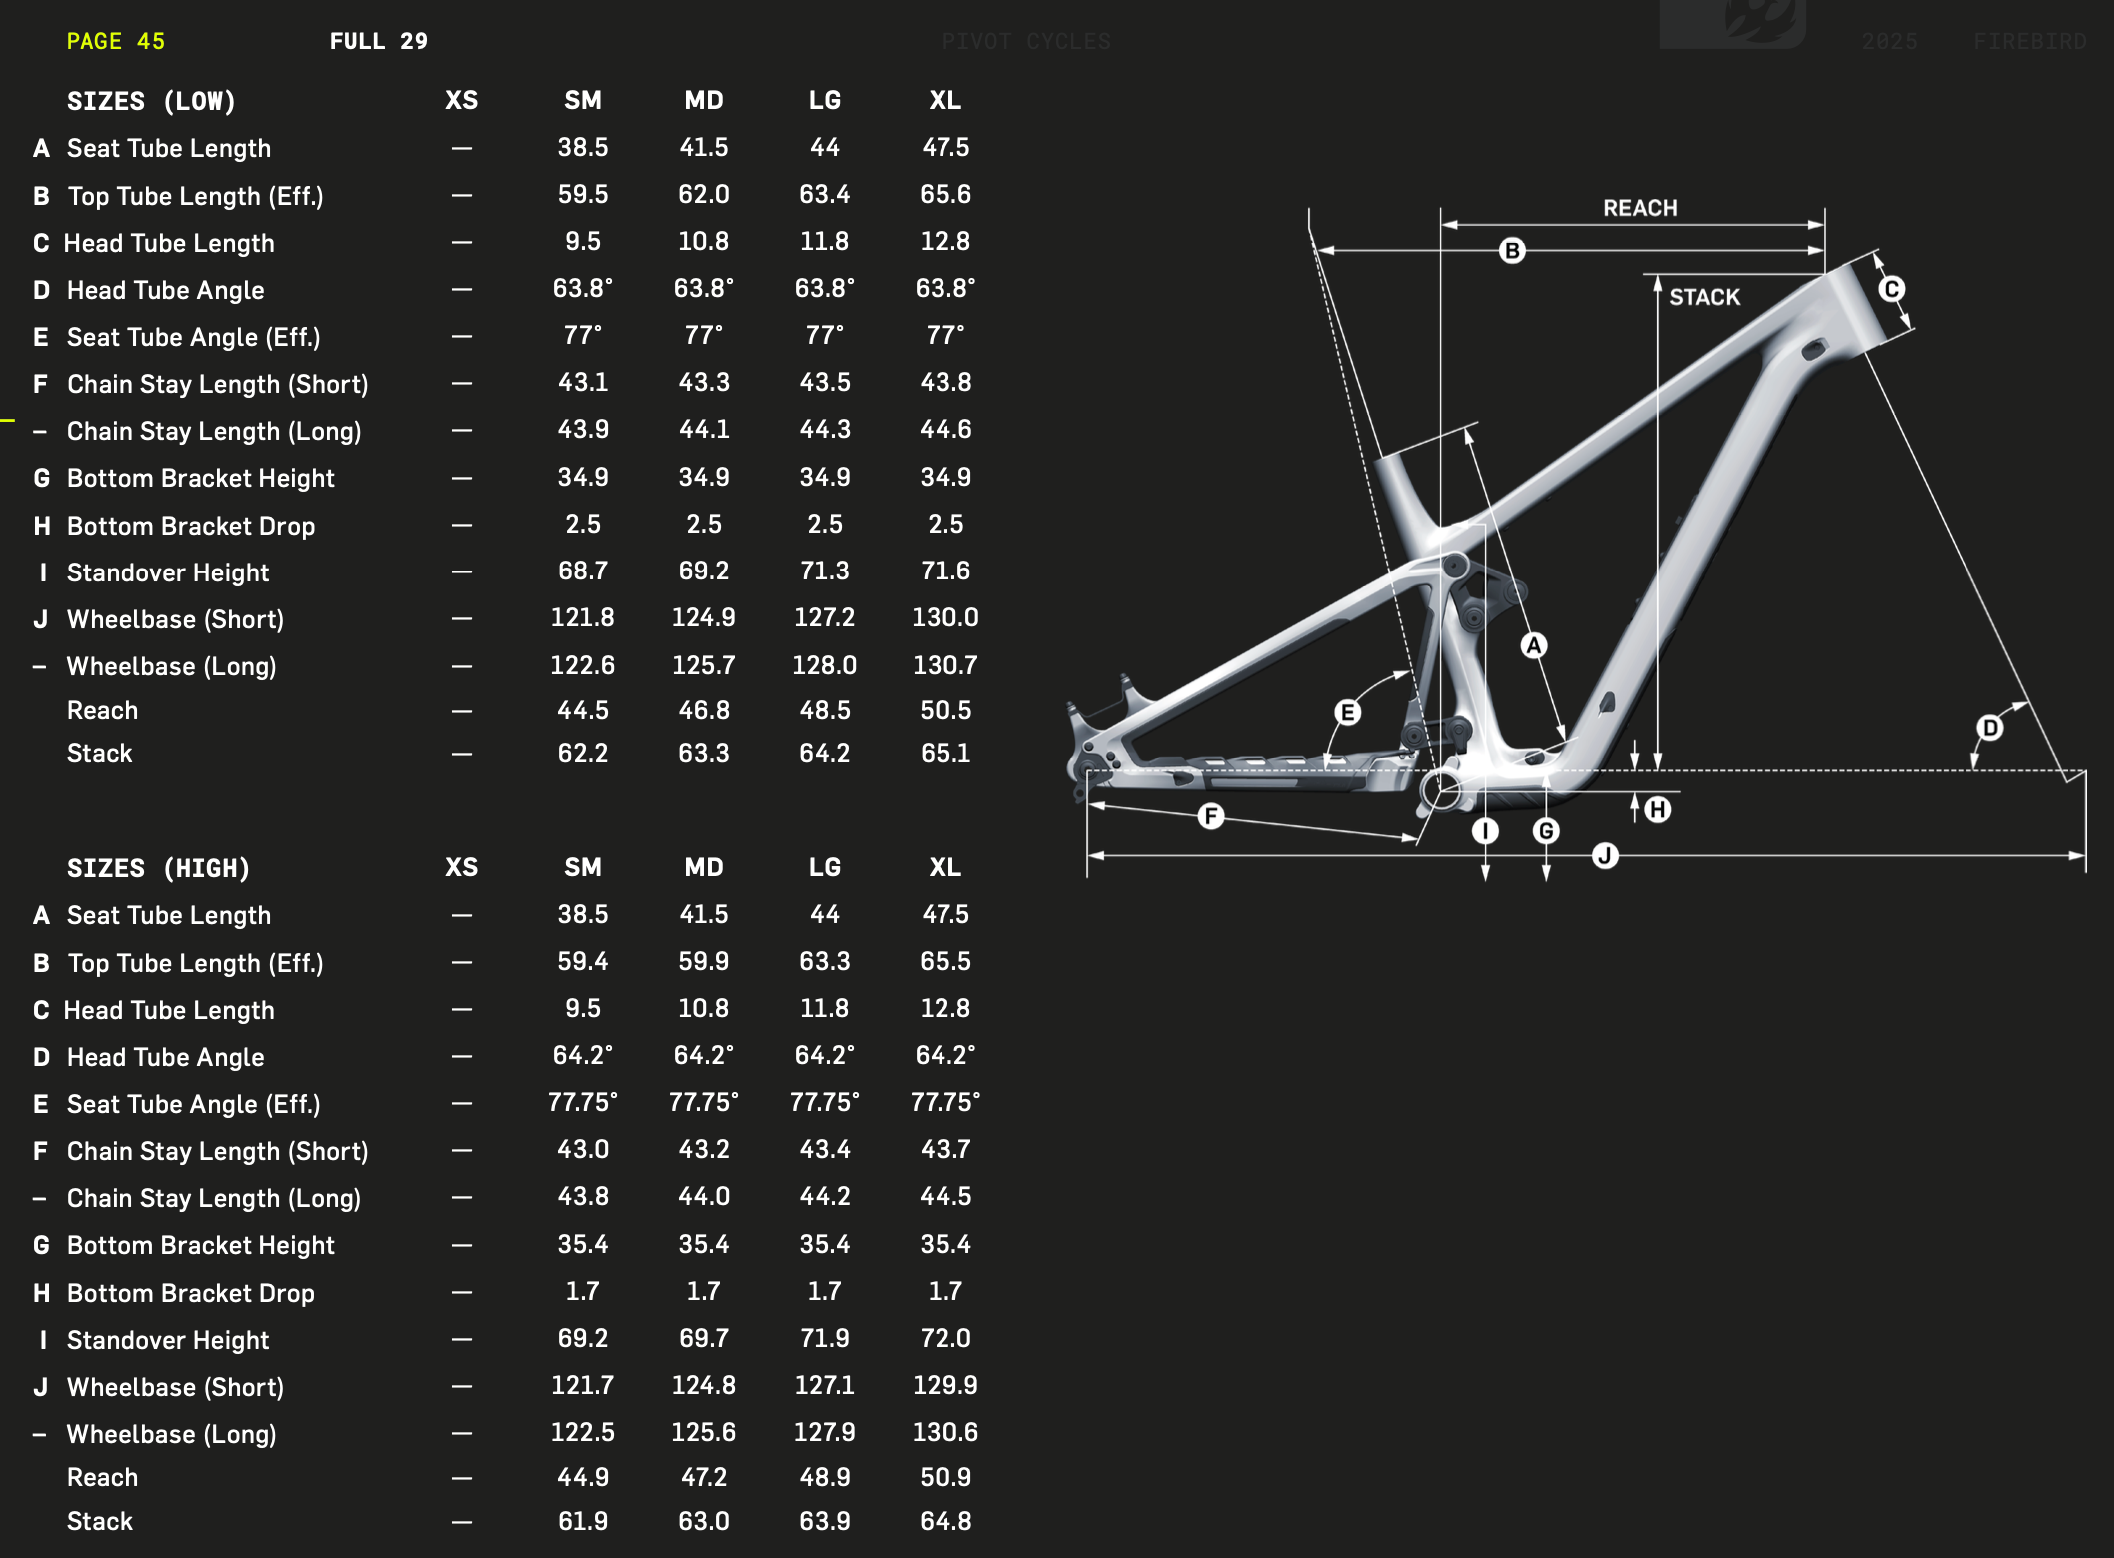Click the circled F chain stay marker
Image resolution: width=2114 pixels, height=1558 pixels.
(x=1211, y=816)
